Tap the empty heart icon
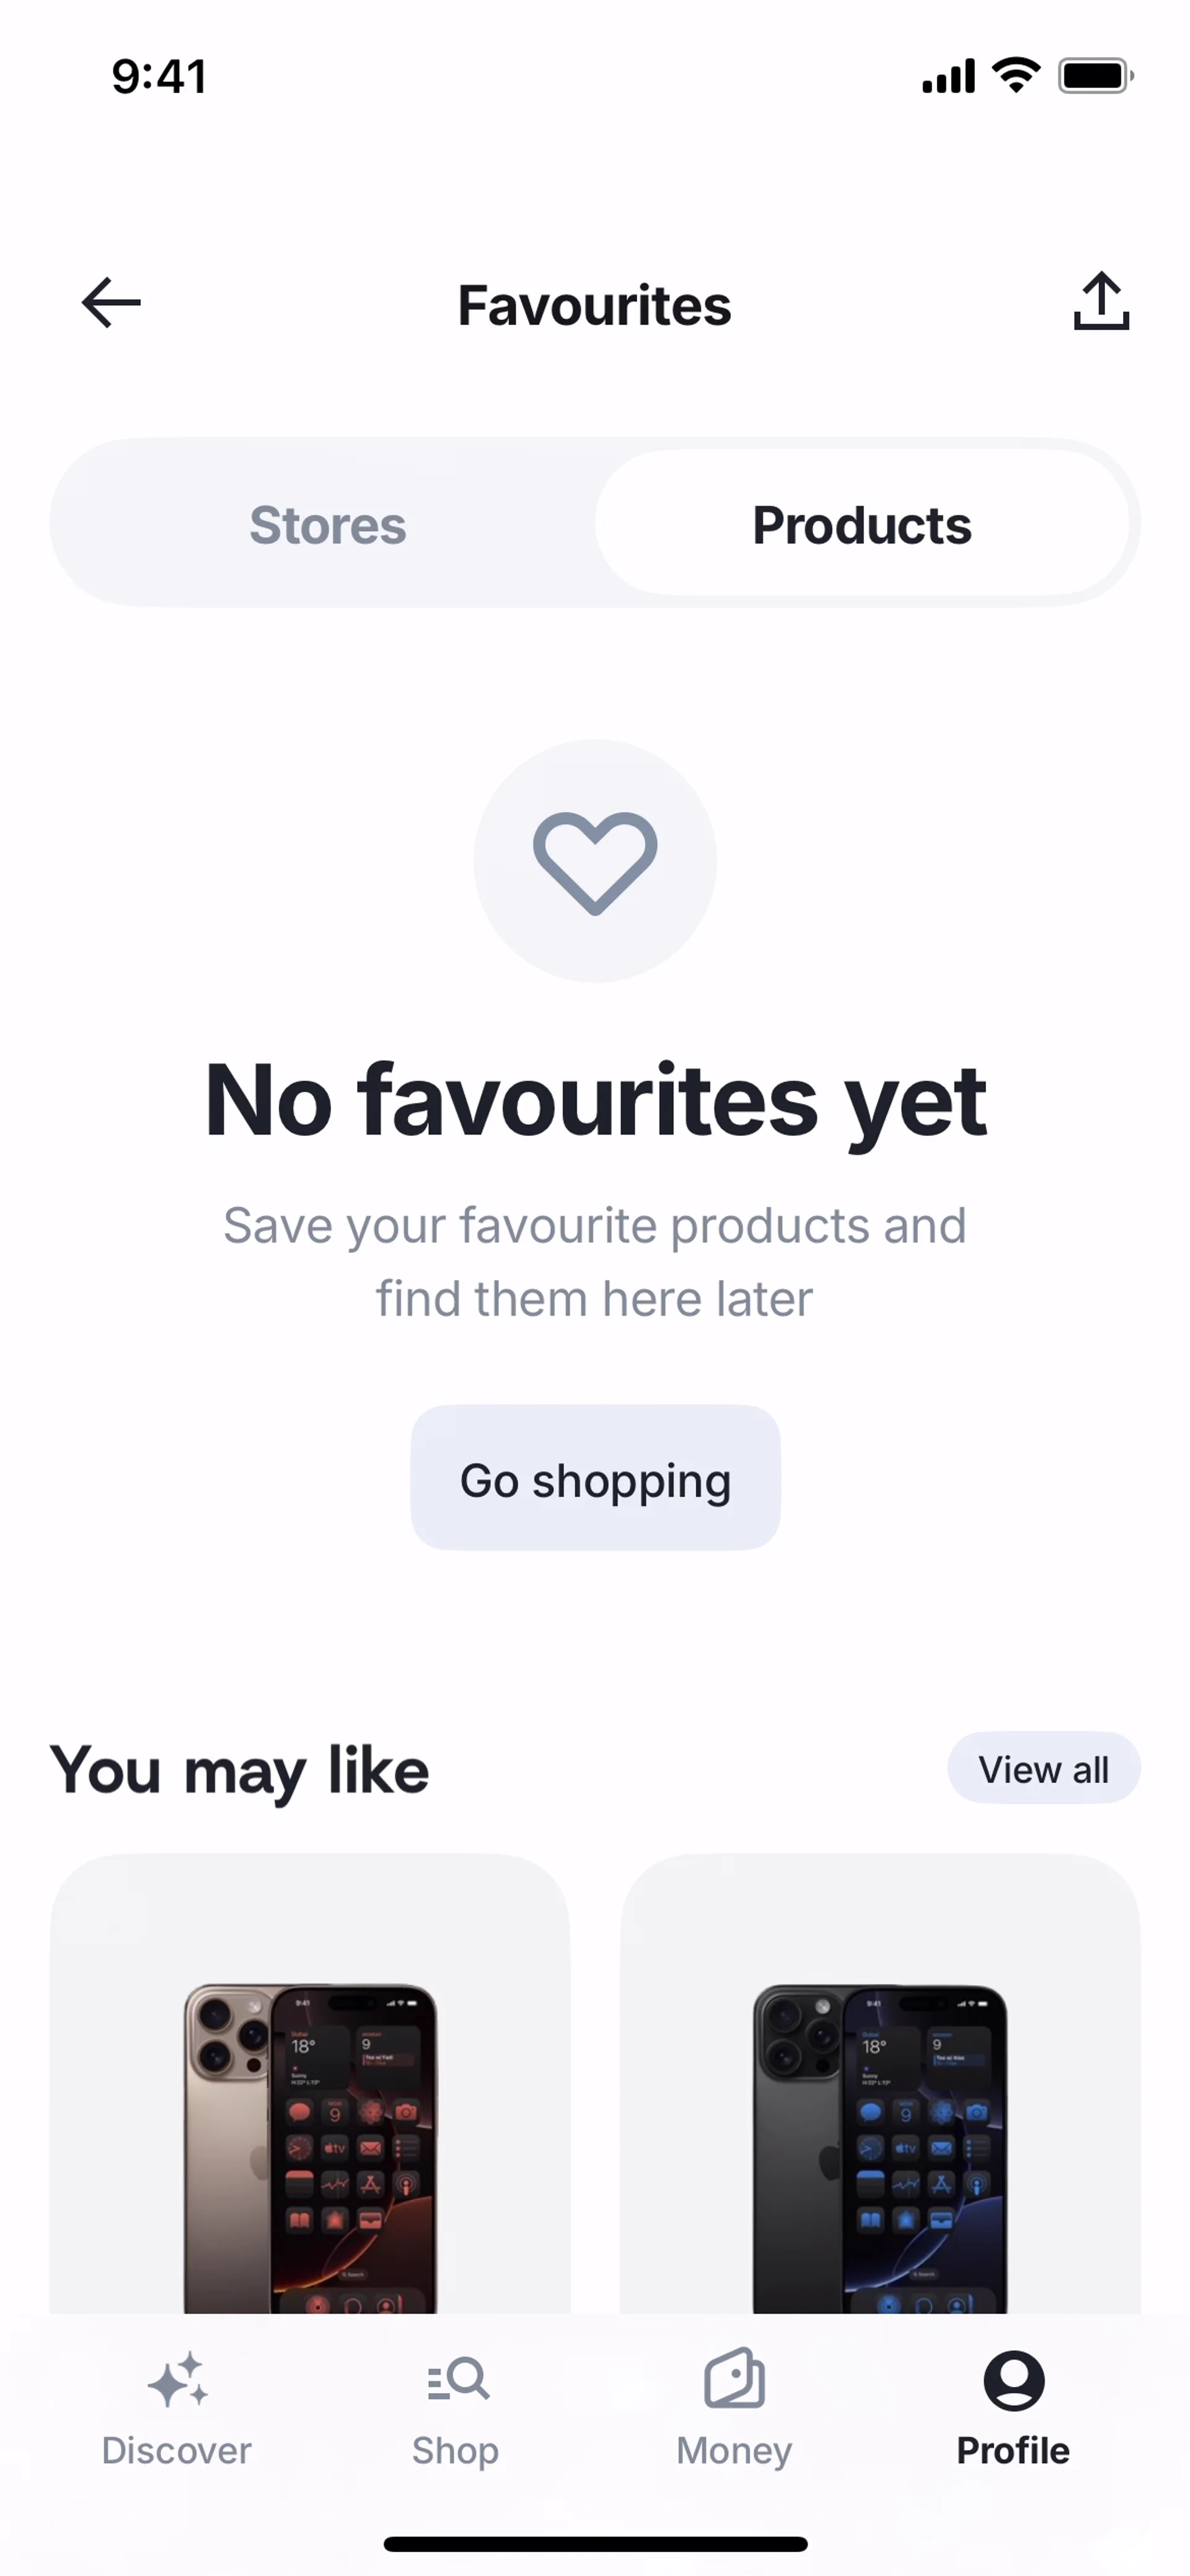The width and height of the screenshot is (1190, 2576). point(595,863)
